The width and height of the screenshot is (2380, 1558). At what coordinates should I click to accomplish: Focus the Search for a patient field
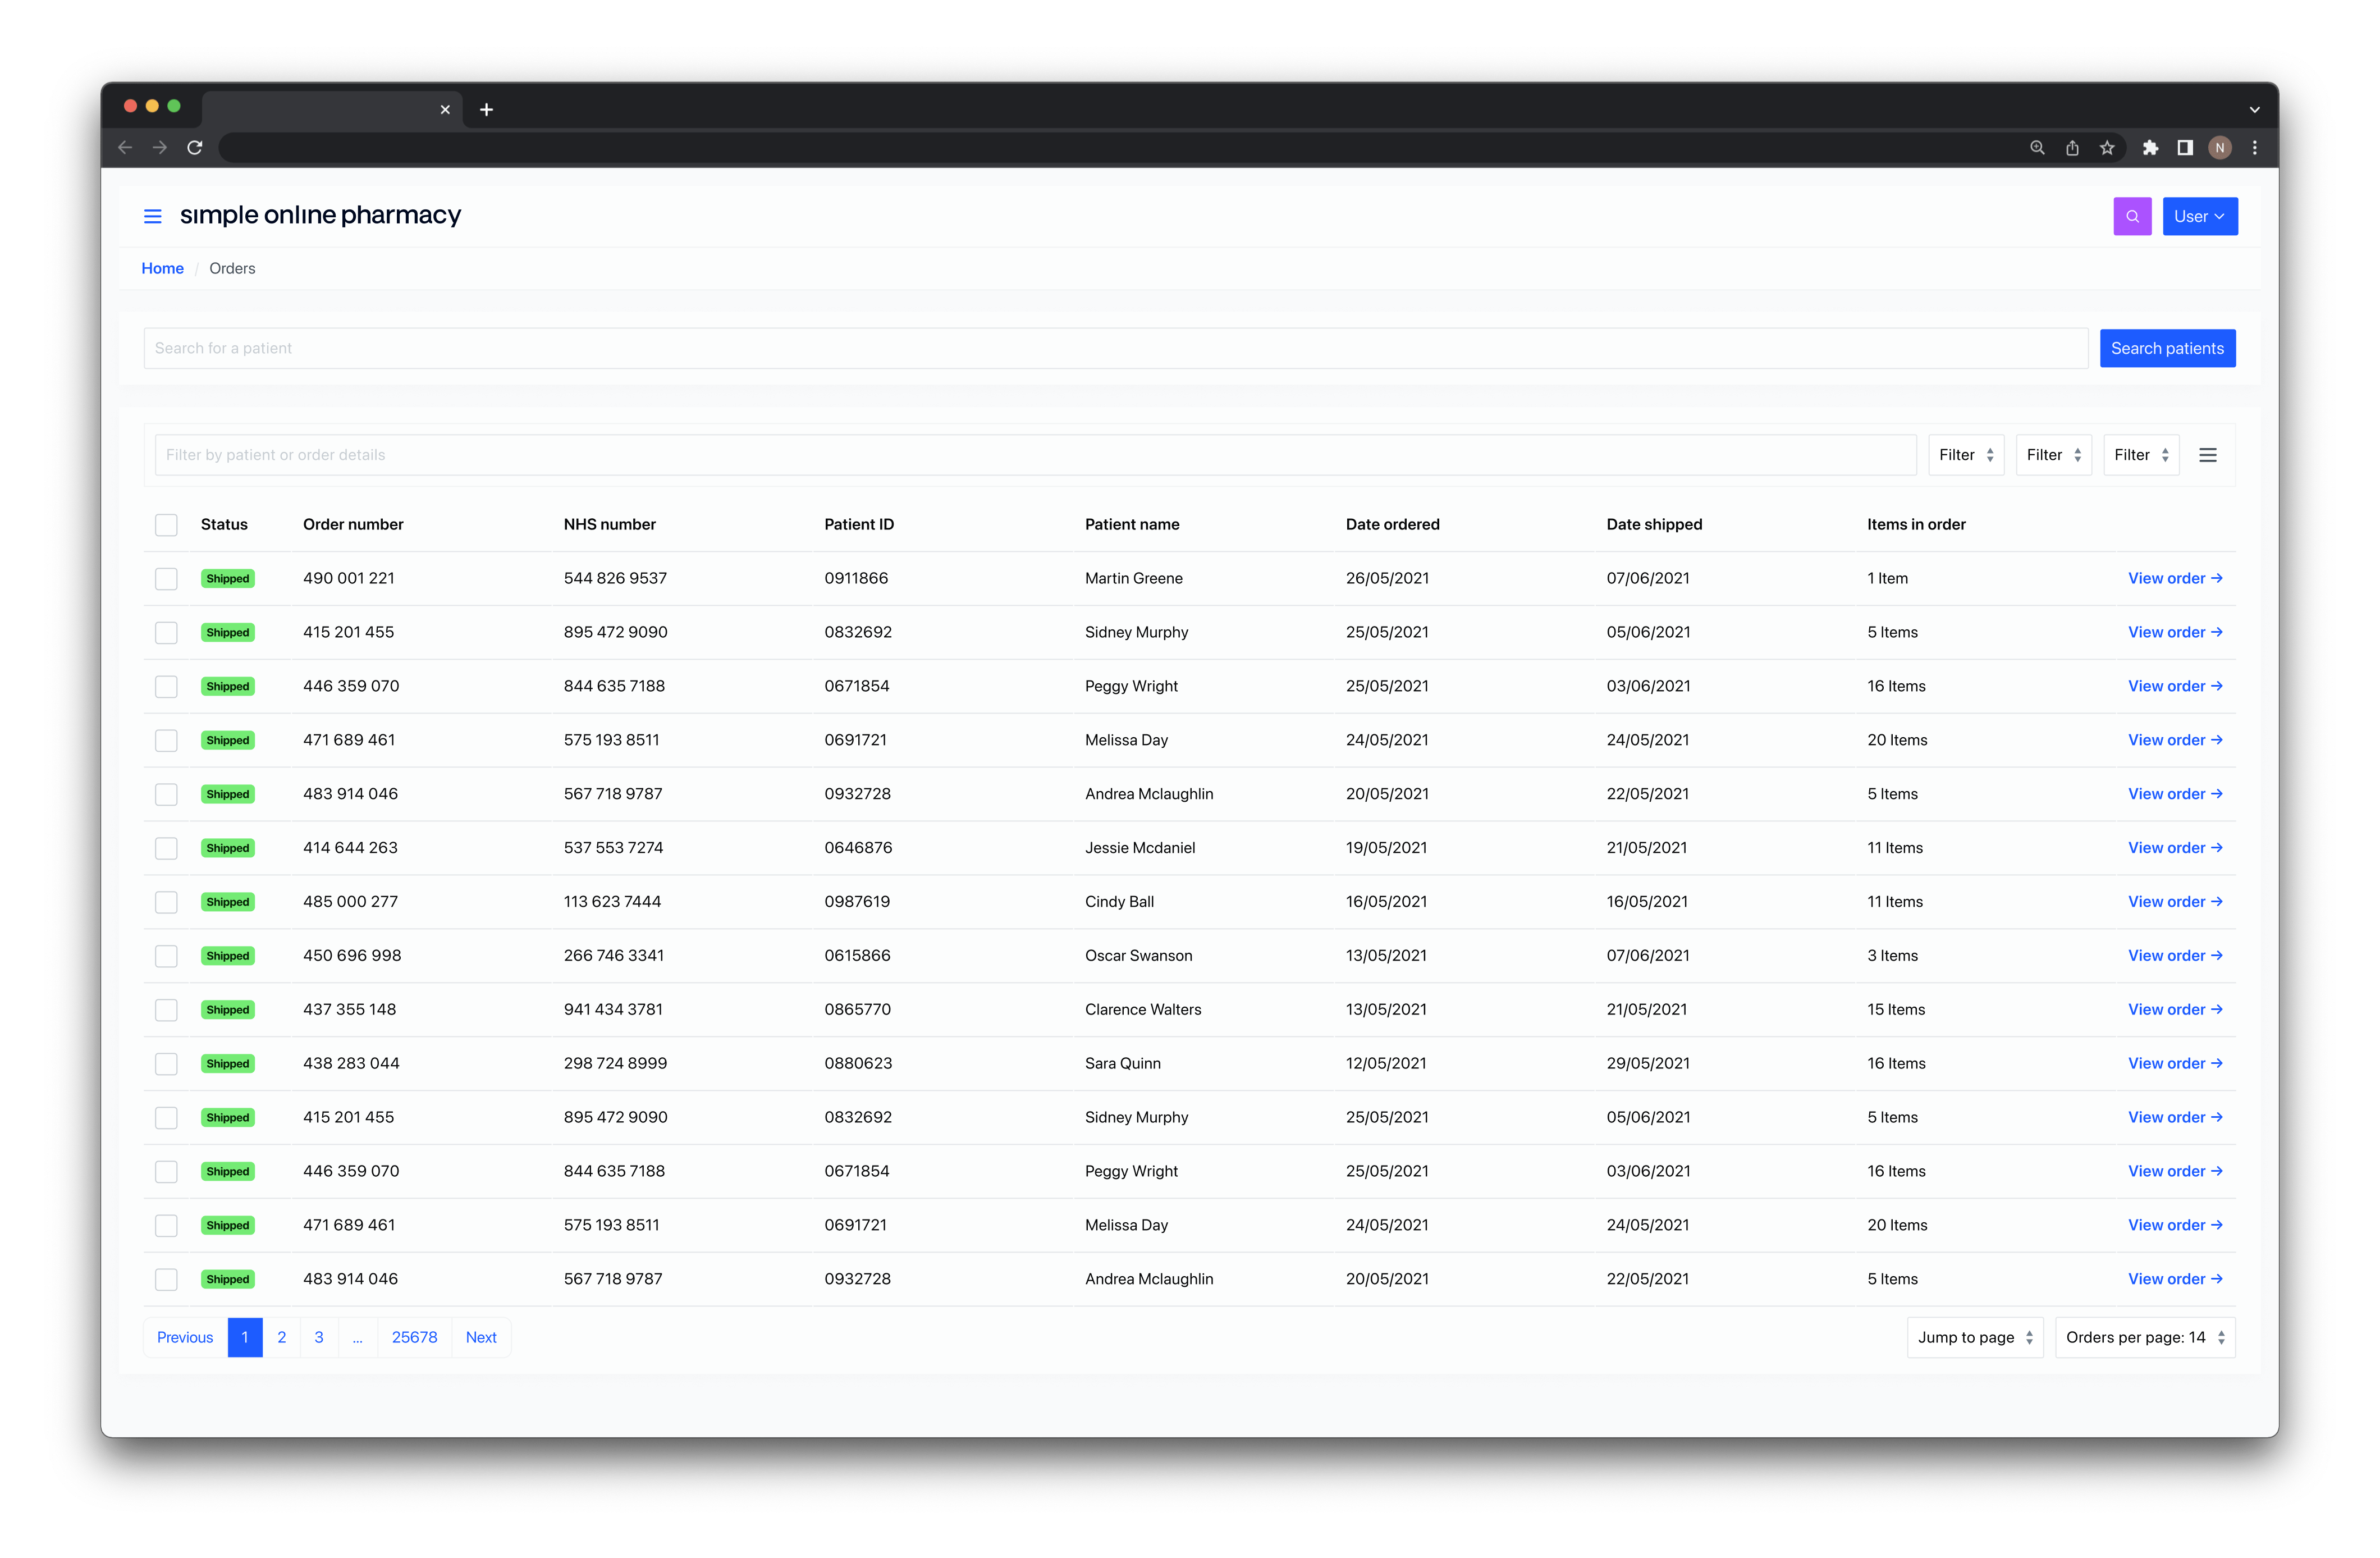[x=1115, y=348]
